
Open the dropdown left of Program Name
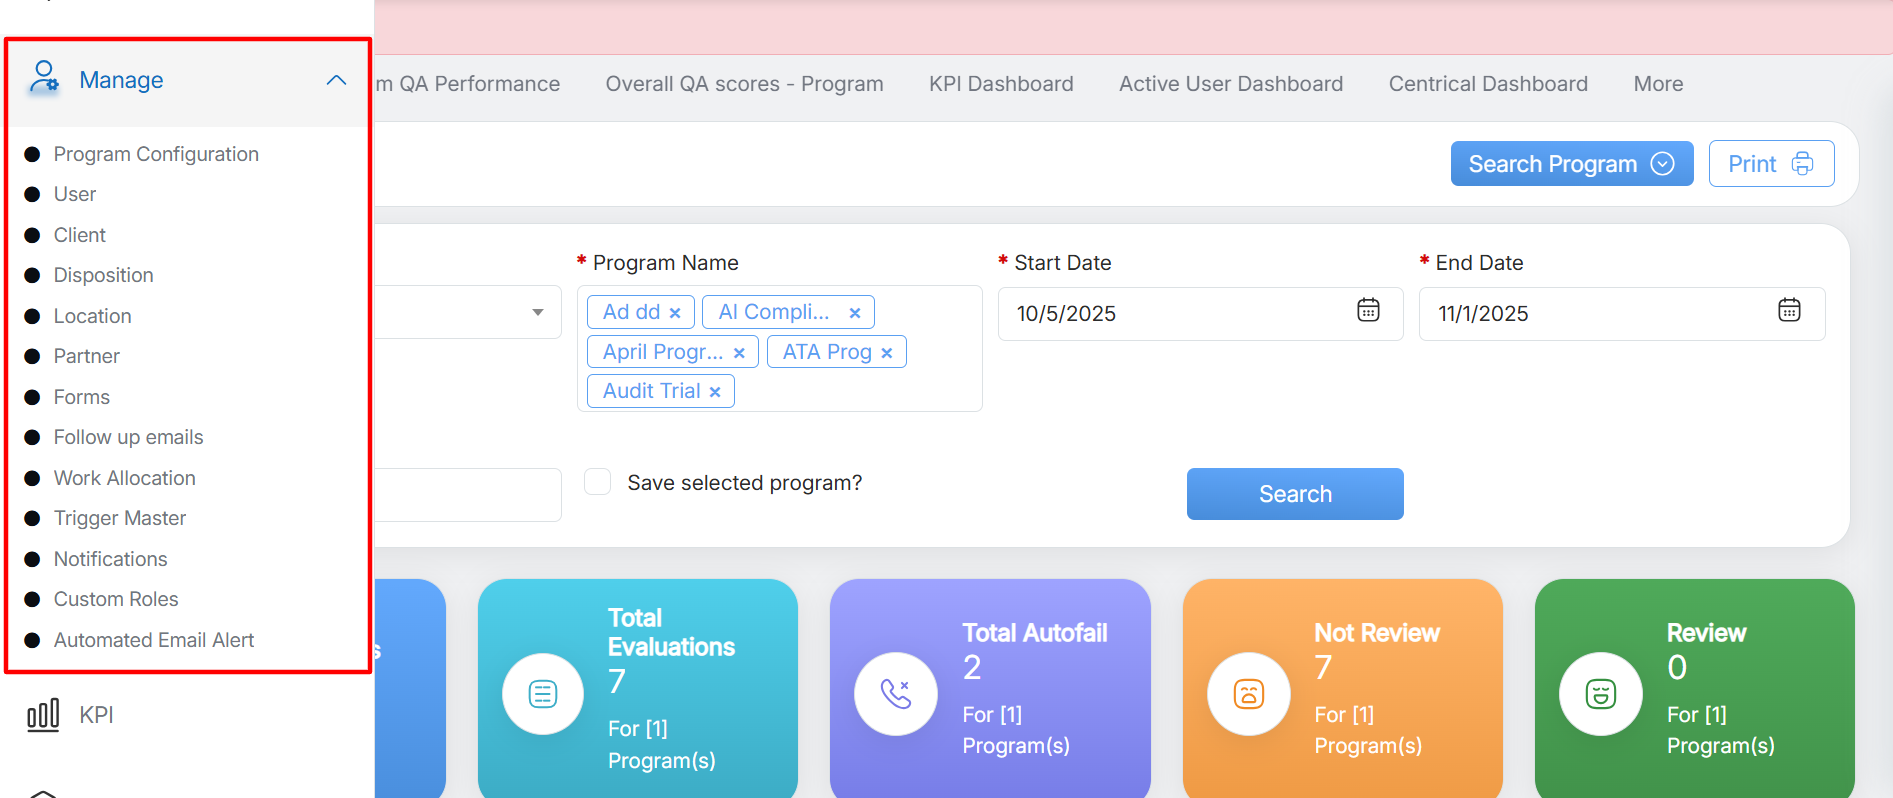tap(538, 313)
